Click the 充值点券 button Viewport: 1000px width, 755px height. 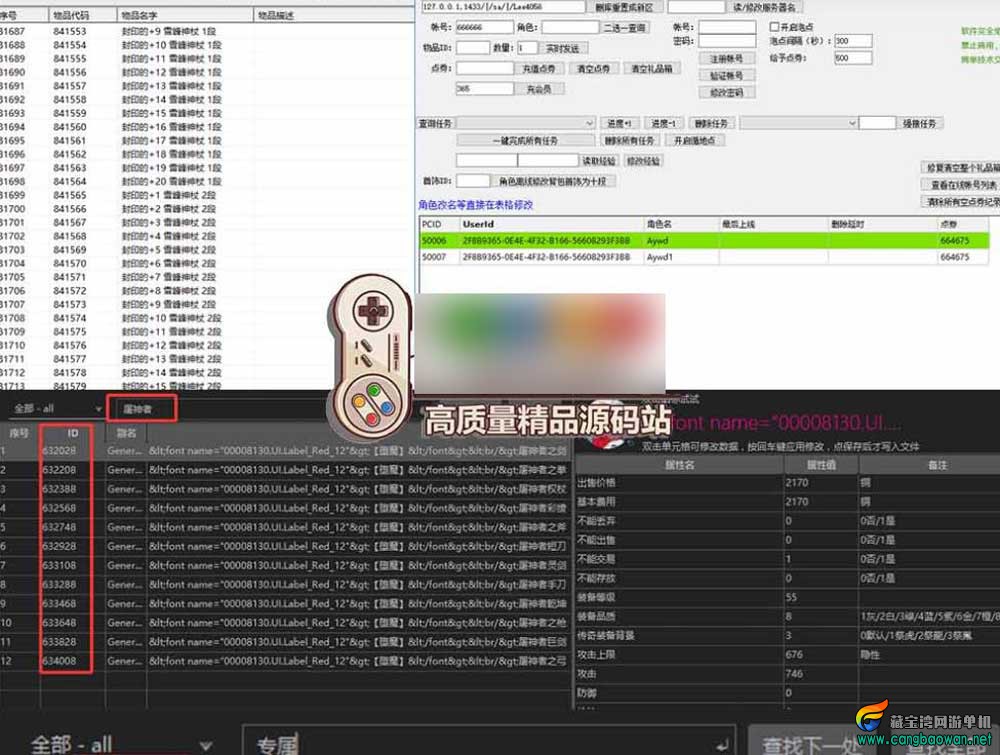[539, 68]
